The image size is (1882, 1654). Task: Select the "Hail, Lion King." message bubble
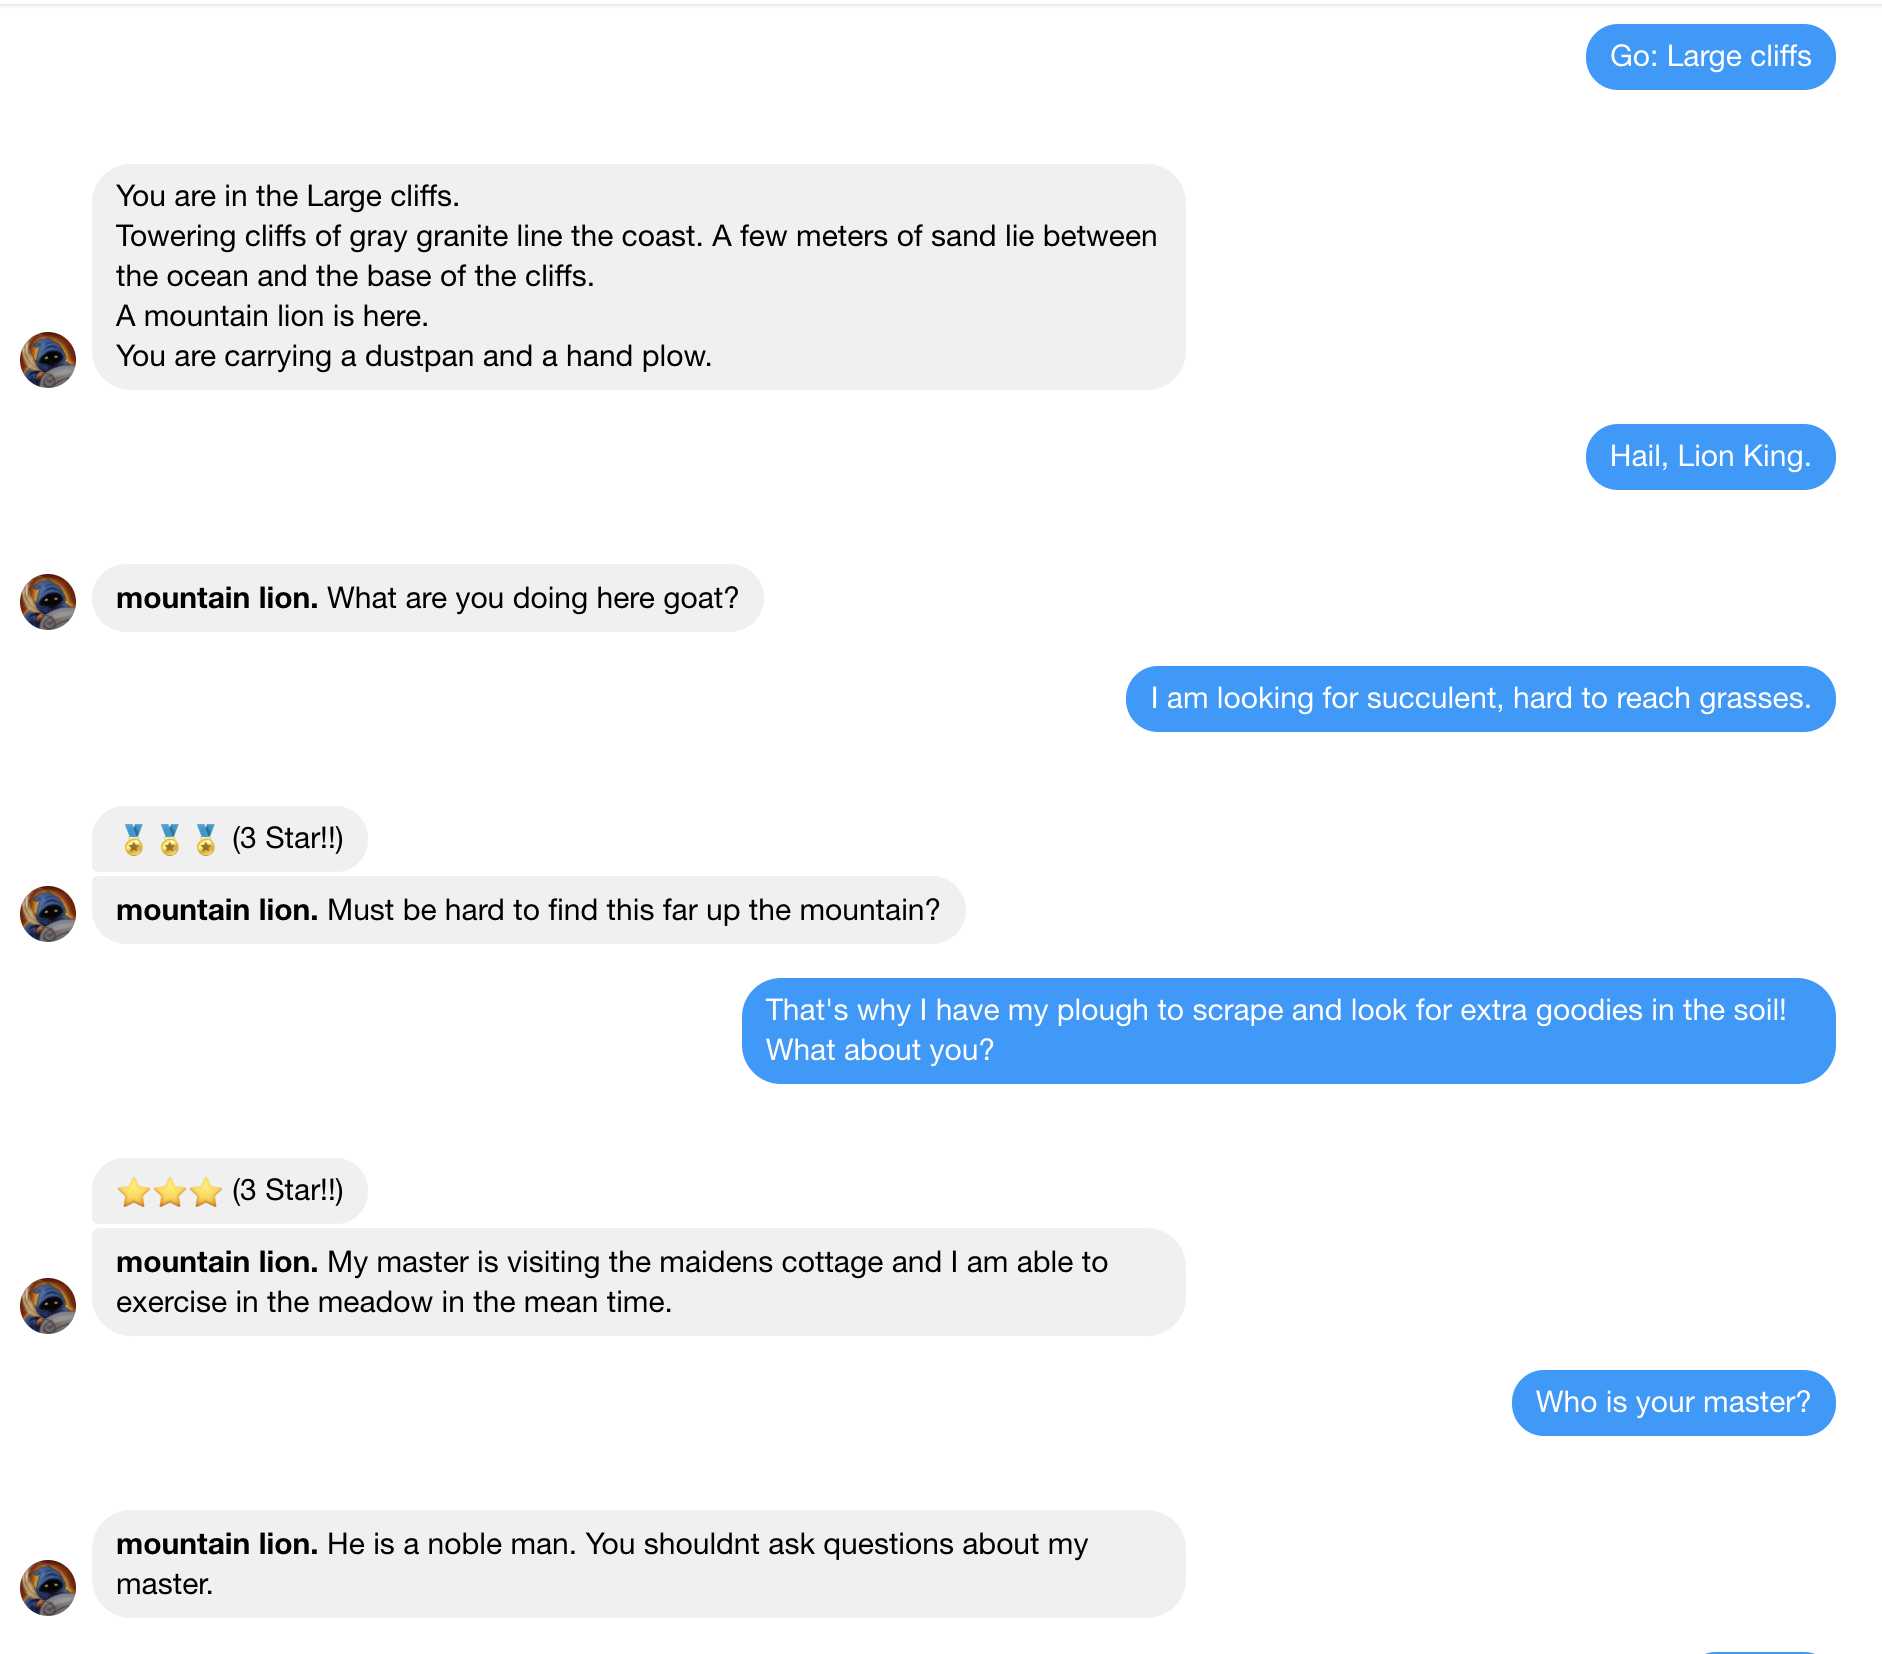click(1710, 457)
